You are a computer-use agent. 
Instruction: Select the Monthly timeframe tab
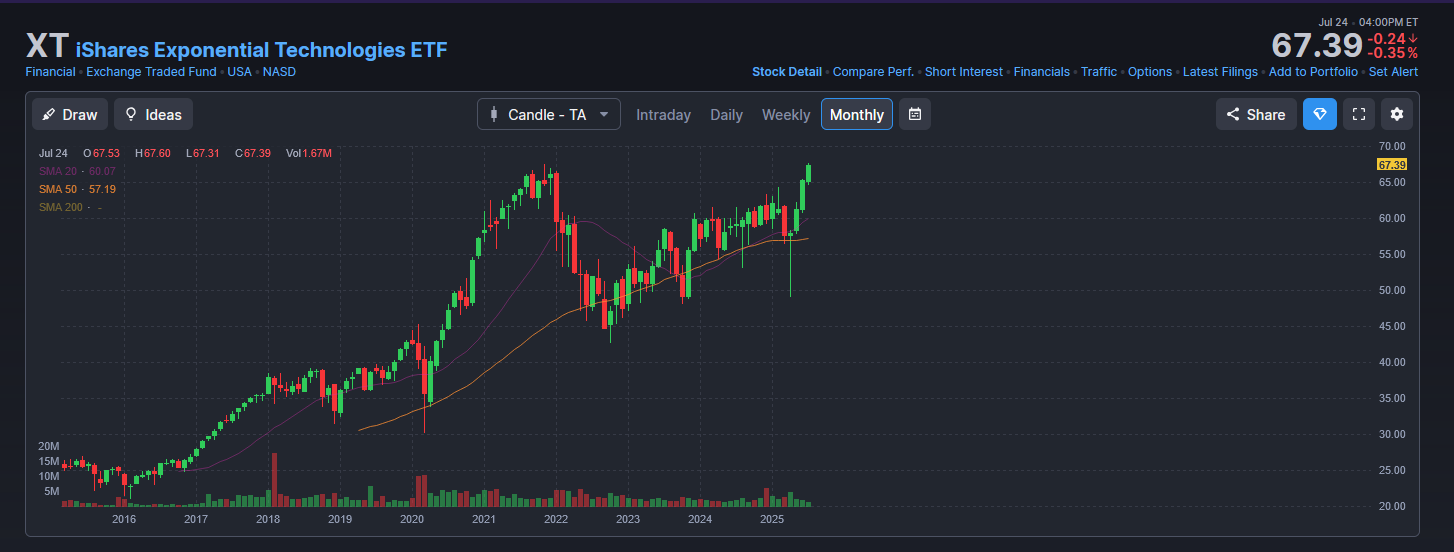tap(857, 114)
